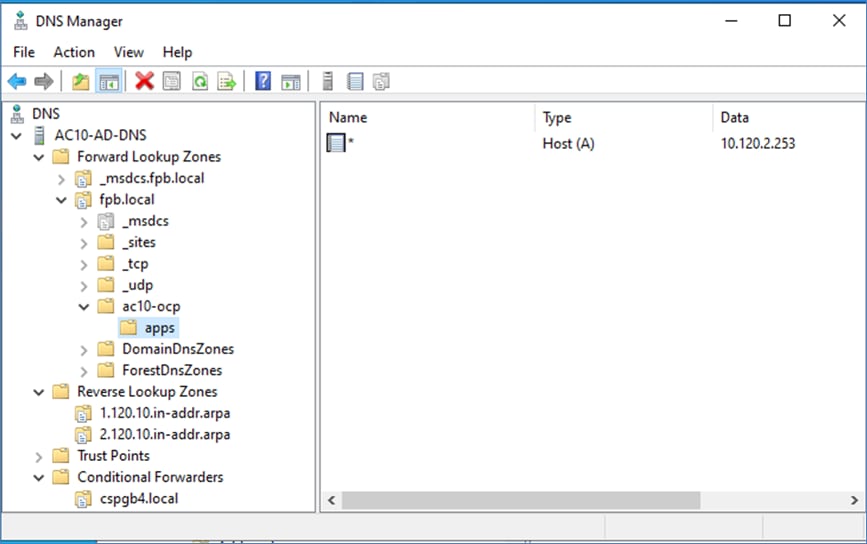Click the green refresh toolbar icon
Viewport: 867px width, 544px height.
pos(200,82)
